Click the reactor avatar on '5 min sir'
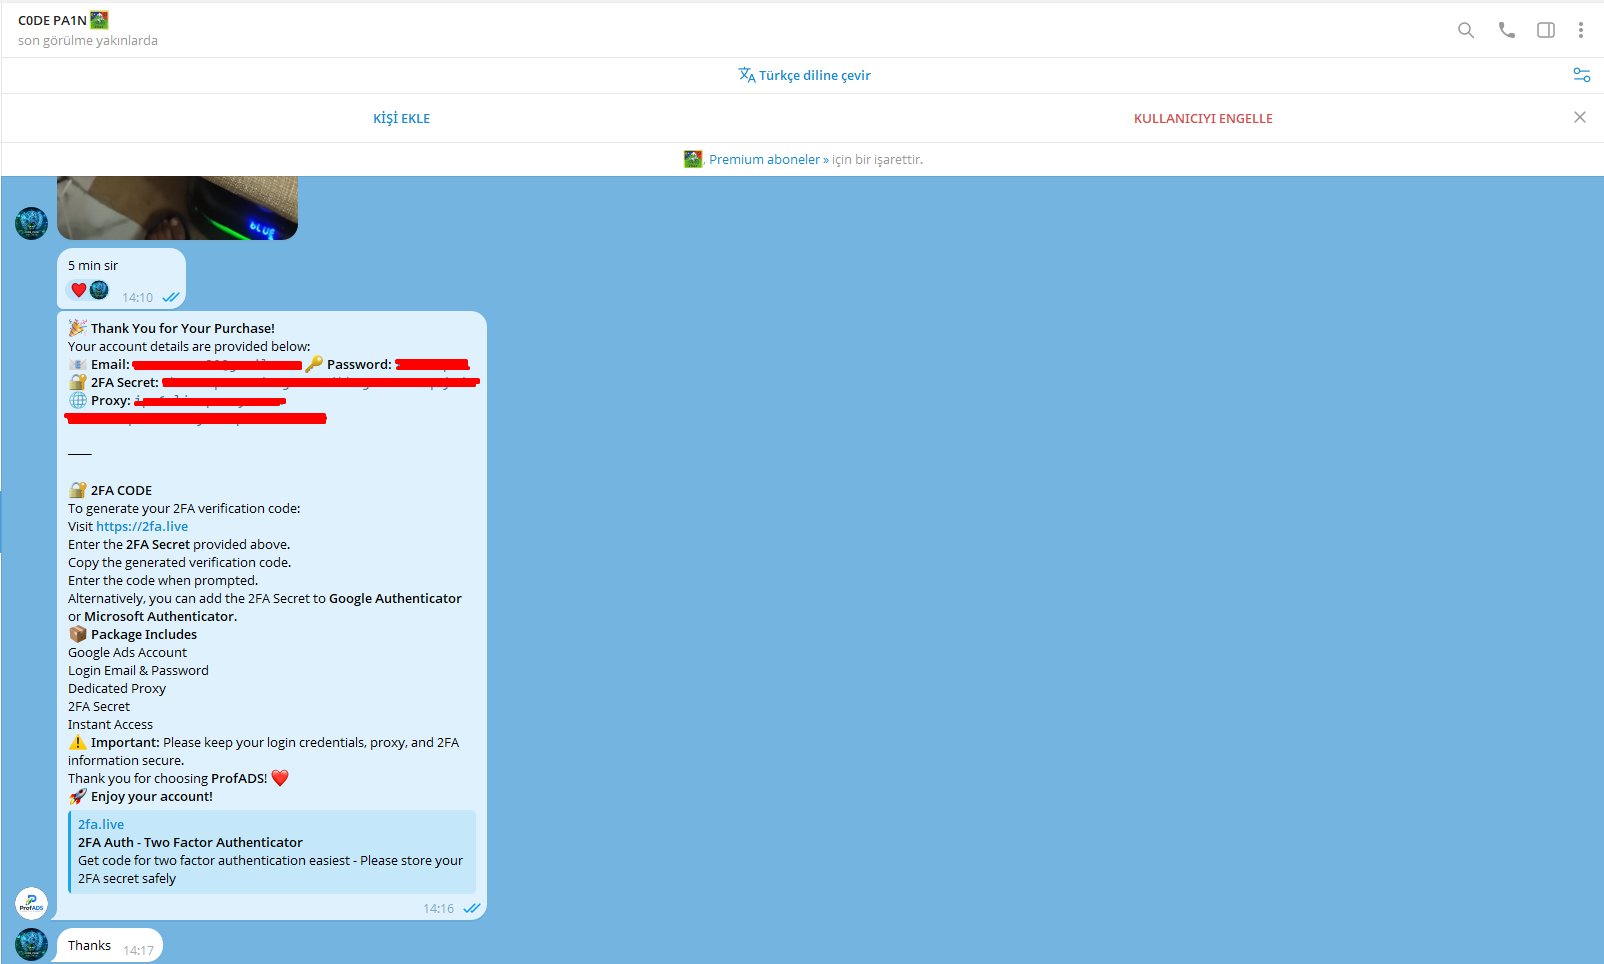This screenshot has width=1604, height=964. coord(99,290)
